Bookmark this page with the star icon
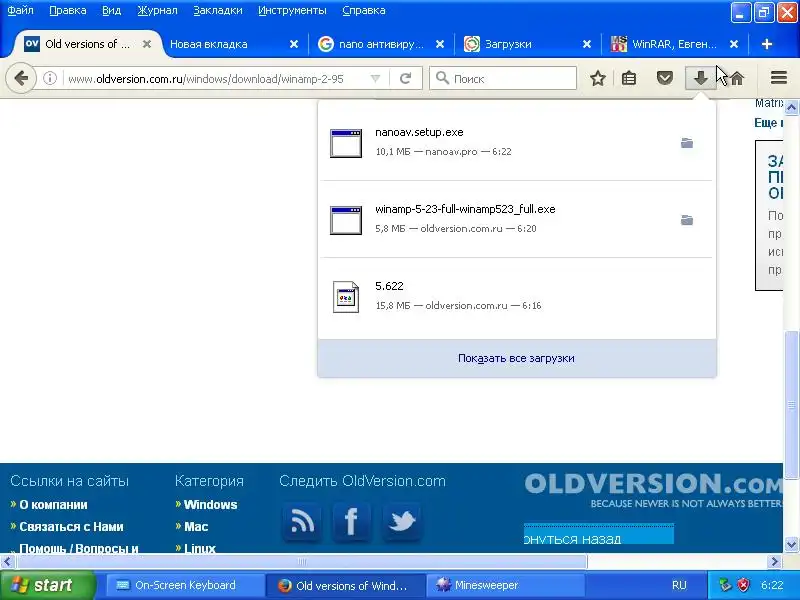Screen dimensions: 800x600 coord(597,79)
